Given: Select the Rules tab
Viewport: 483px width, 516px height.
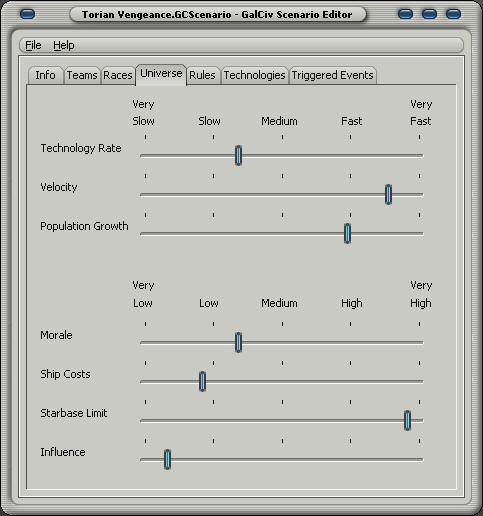Looking at the screenshot, I should click(x=202, y=75).
